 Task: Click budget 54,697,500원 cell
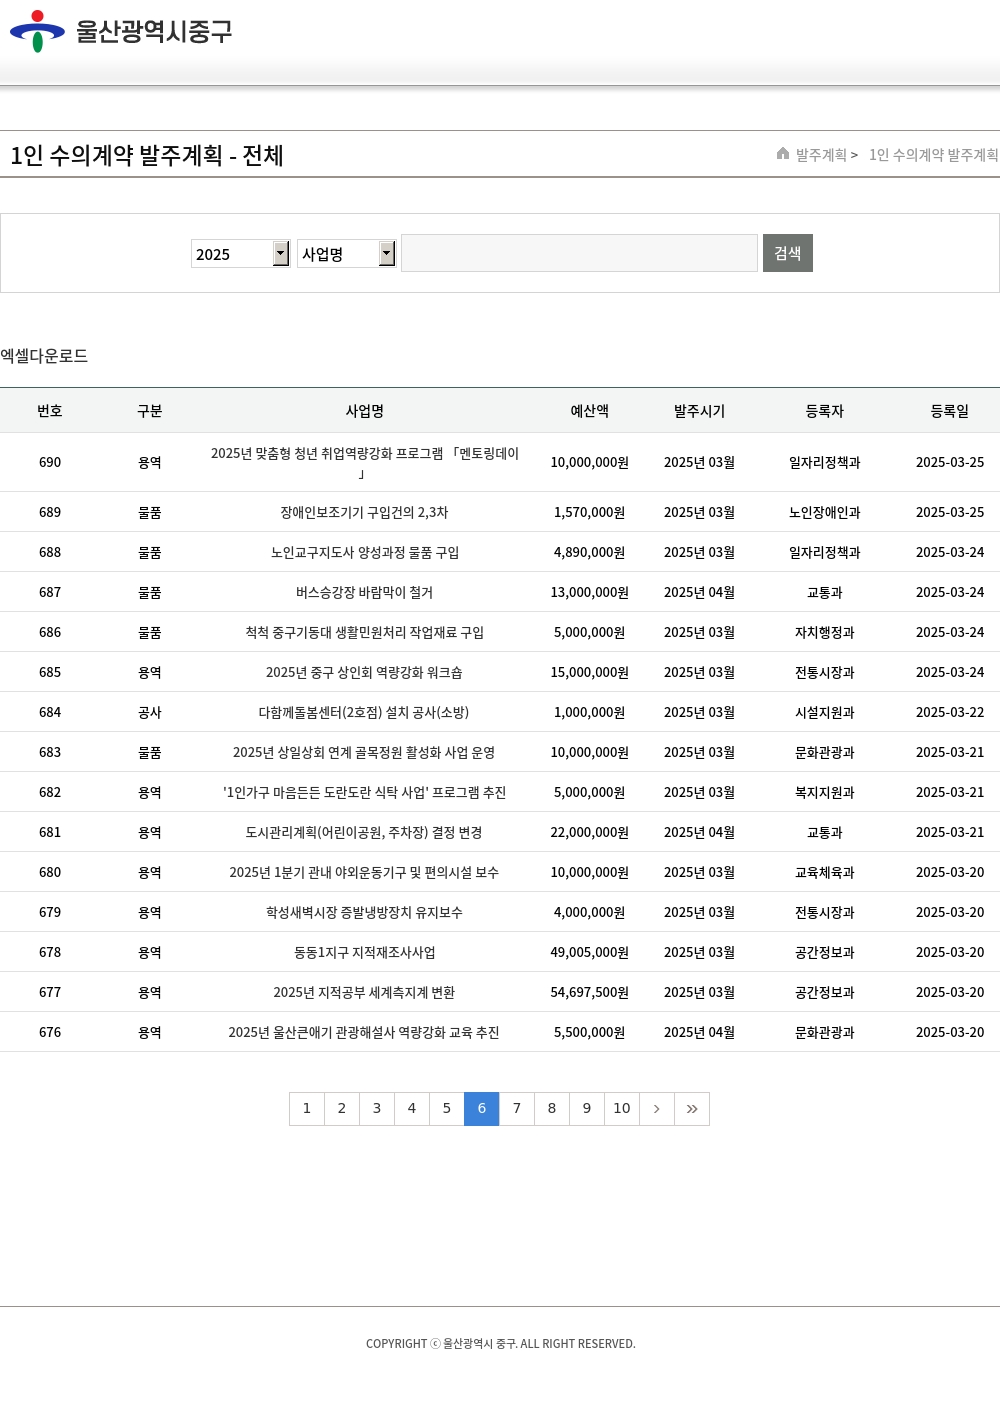(590, 993)
